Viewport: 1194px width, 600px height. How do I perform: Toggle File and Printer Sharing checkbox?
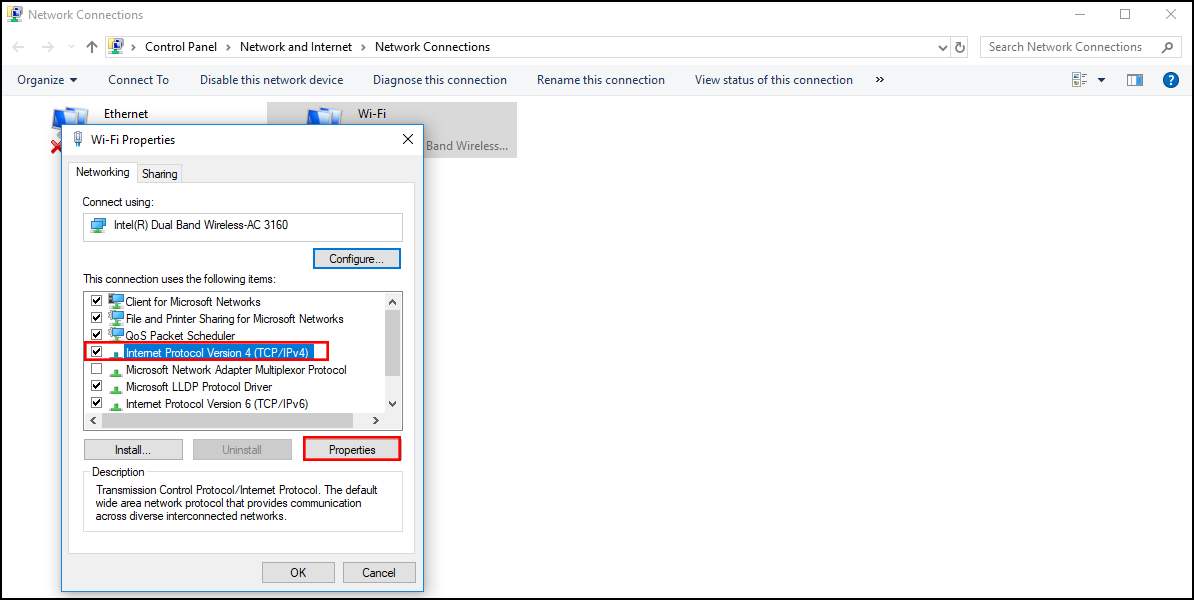coord(96,318)
